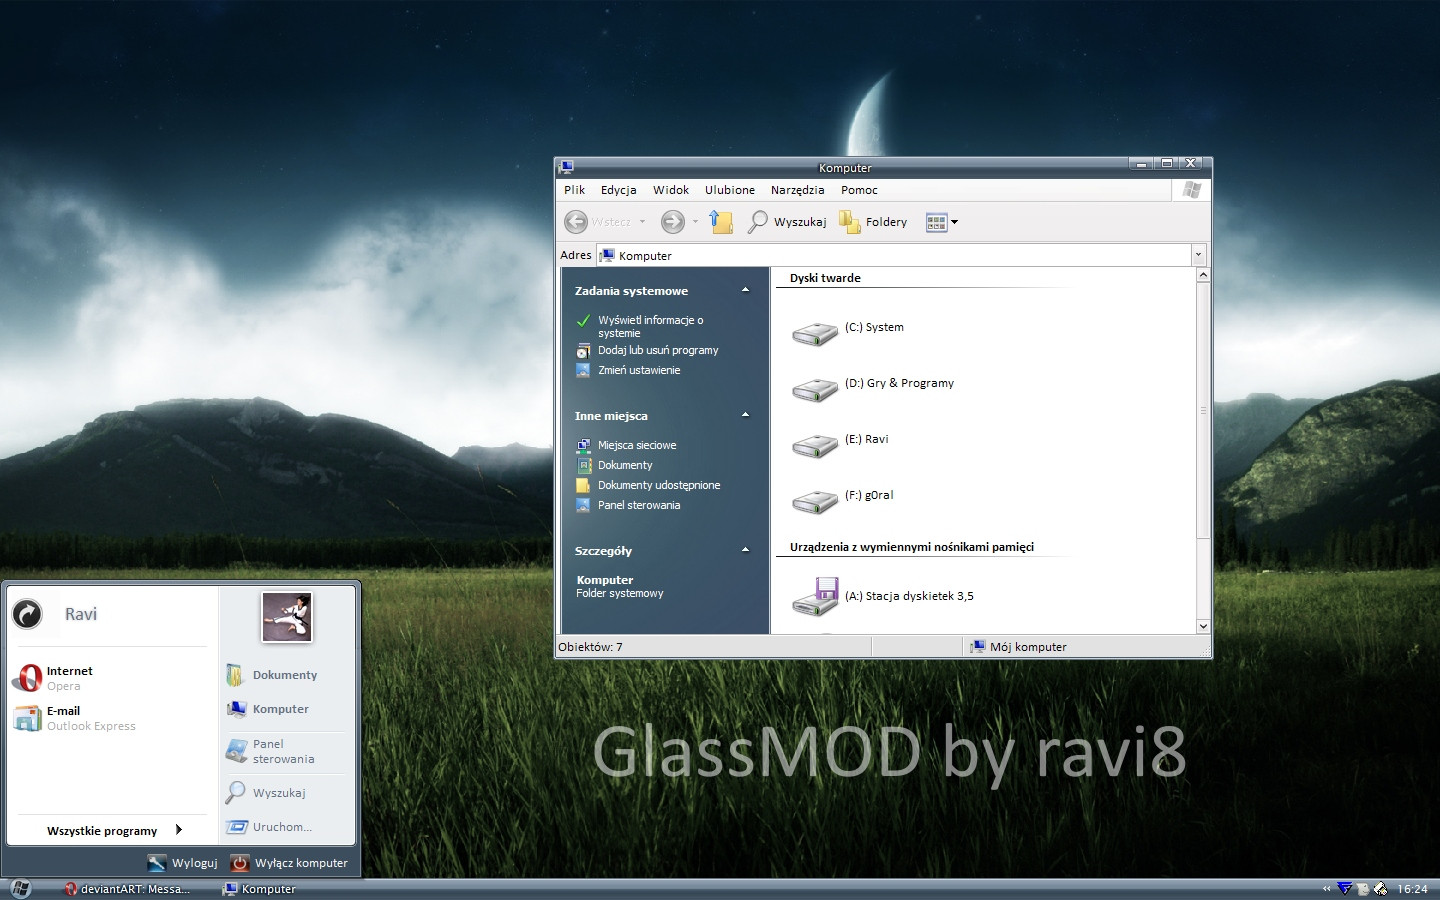Click Zmień ustawienie link
The image size is (1440, 900).
(639, 370)
